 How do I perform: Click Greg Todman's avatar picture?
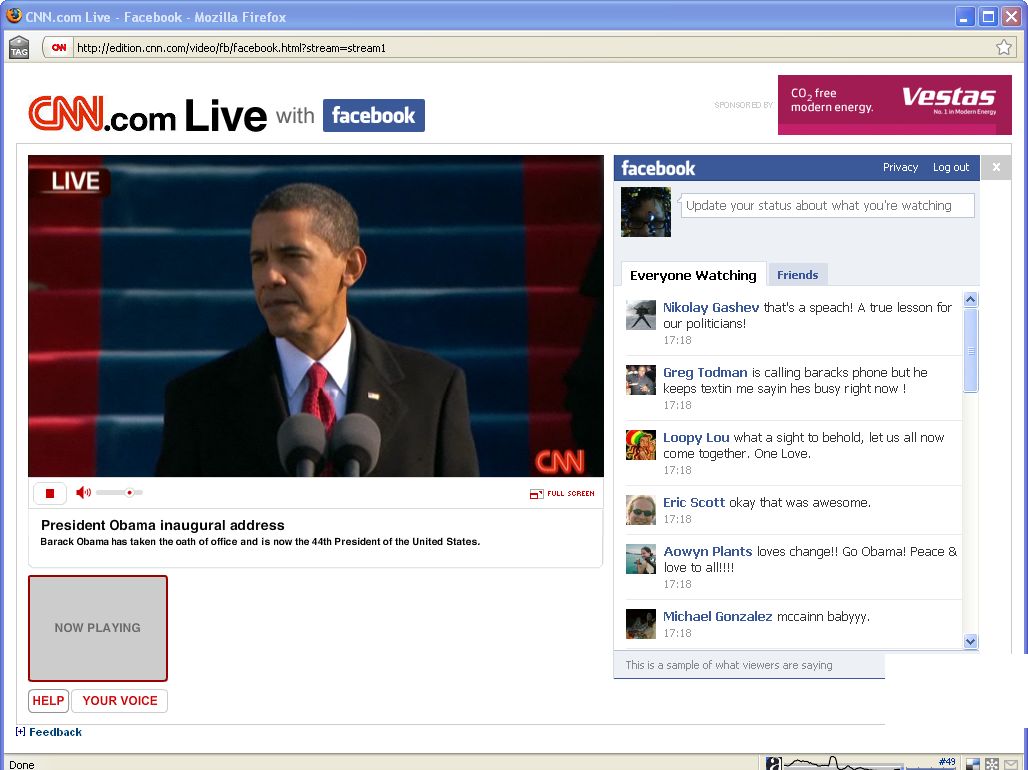[641, 380]
